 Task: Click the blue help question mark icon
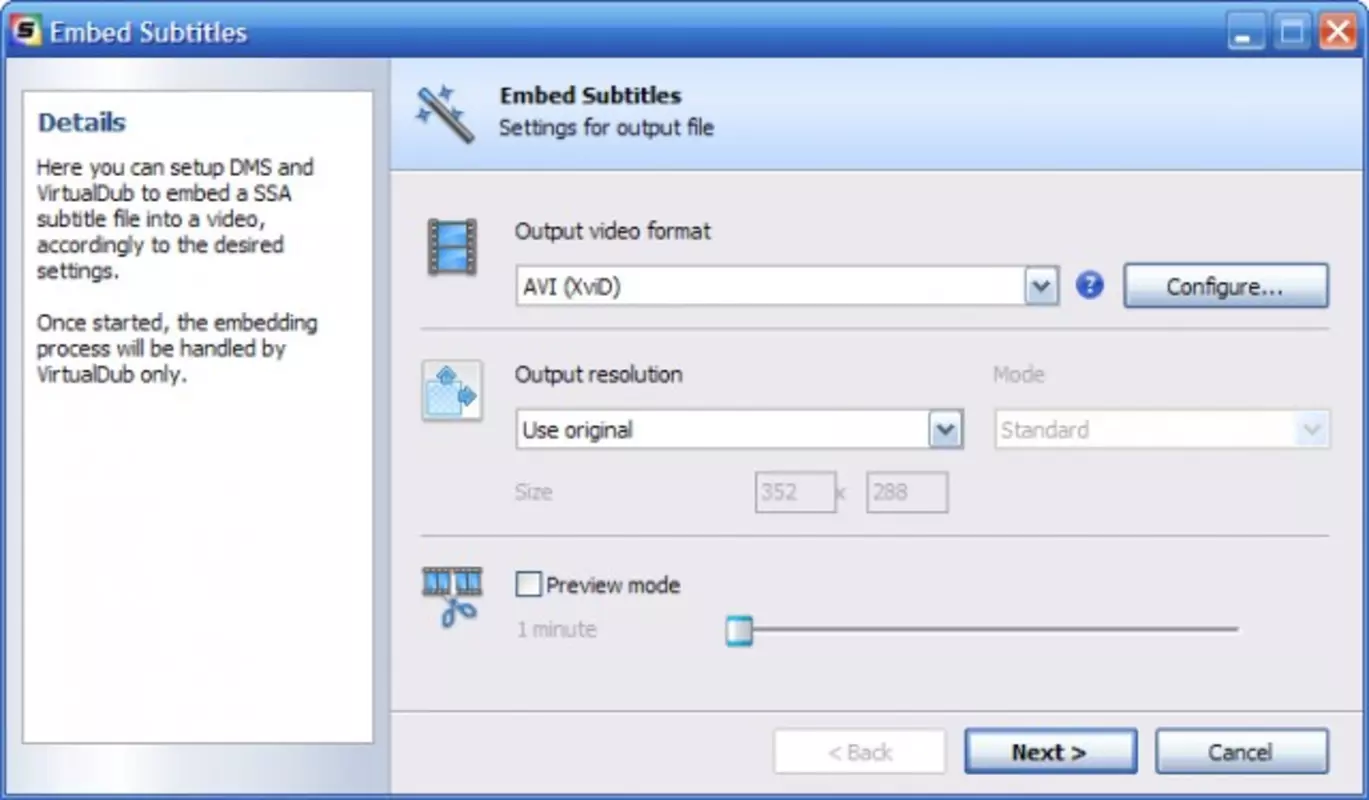1089,286
